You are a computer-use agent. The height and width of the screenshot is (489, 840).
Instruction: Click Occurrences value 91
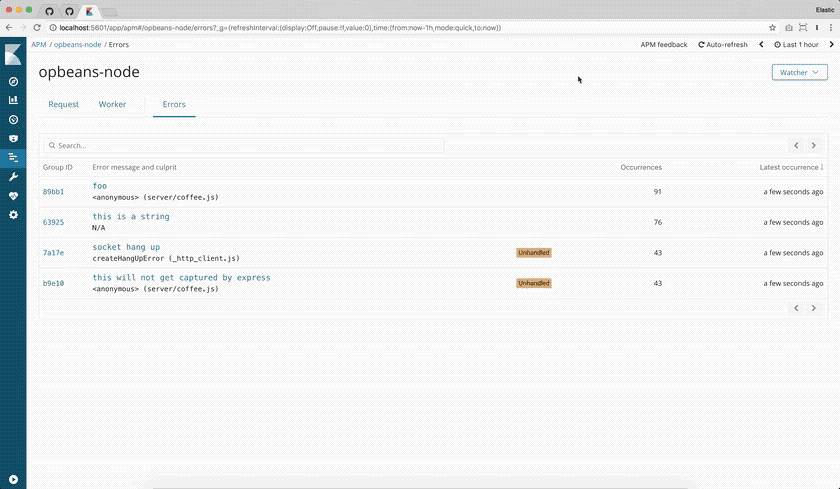[x=657, y=192]
